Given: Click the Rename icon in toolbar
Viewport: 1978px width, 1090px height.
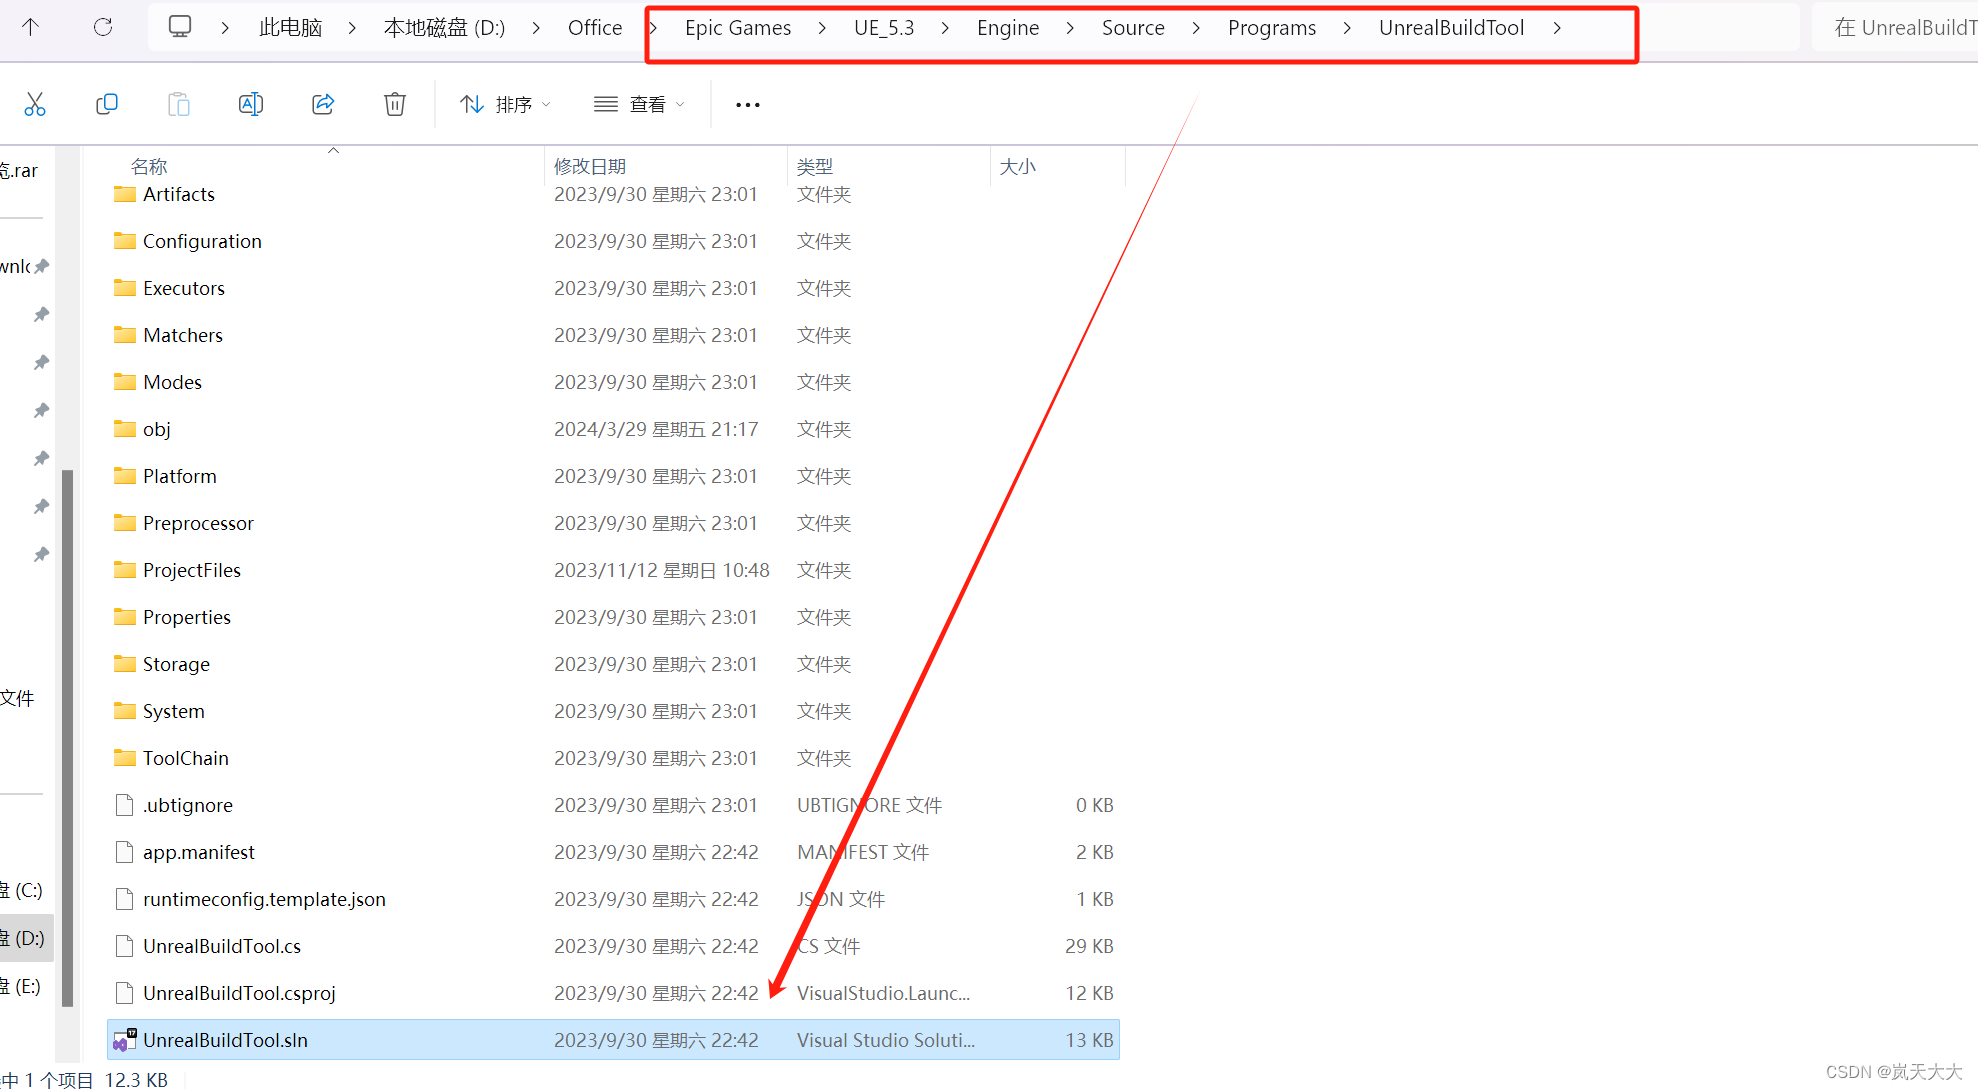Looking at the screenshot, I should click(x=251, y=104).
